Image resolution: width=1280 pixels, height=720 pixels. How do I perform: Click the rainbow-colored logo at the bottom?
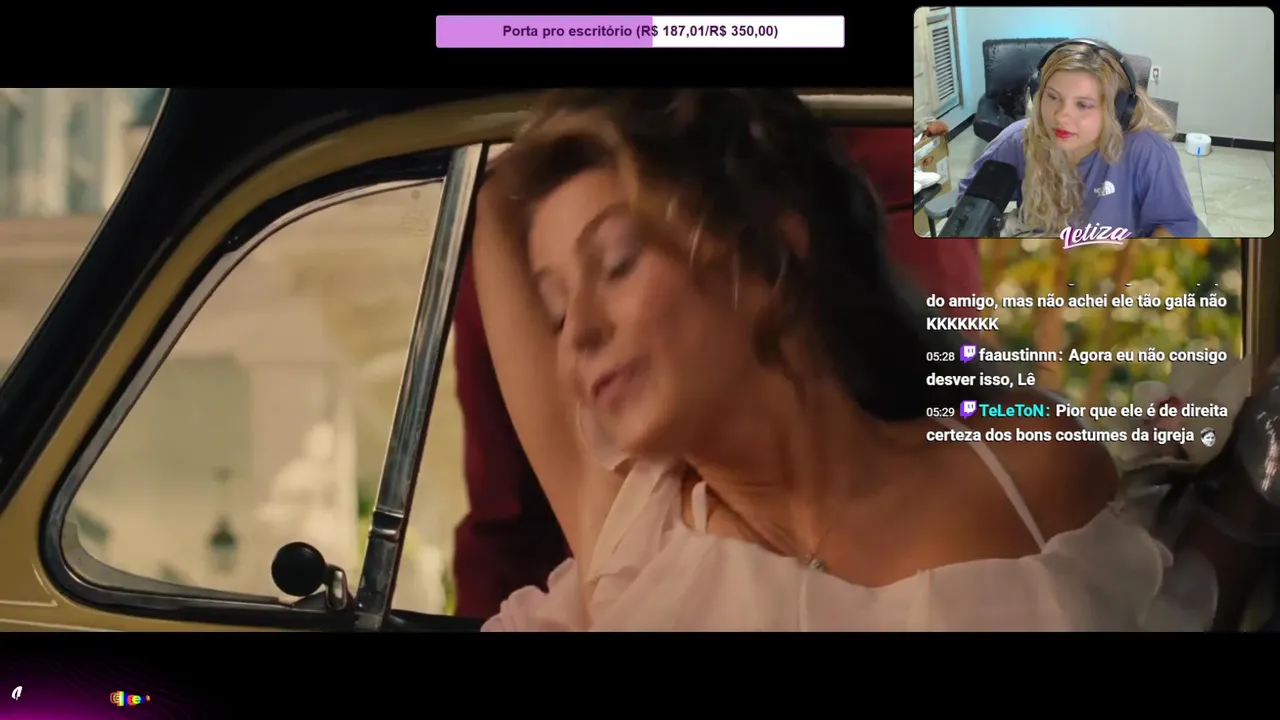pyautogui.click(x=129, y=699)
